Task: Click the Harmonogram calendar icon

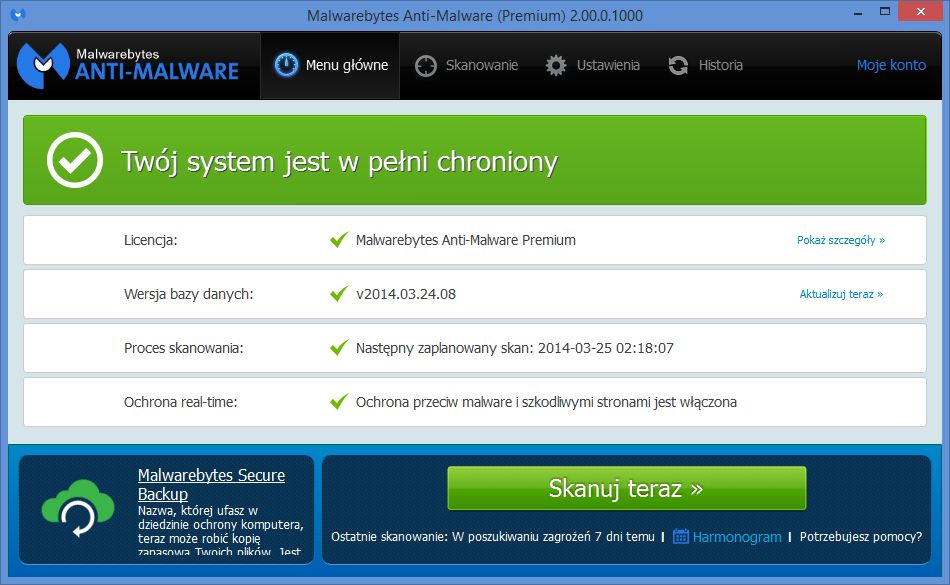Action: tap(680, 537)
